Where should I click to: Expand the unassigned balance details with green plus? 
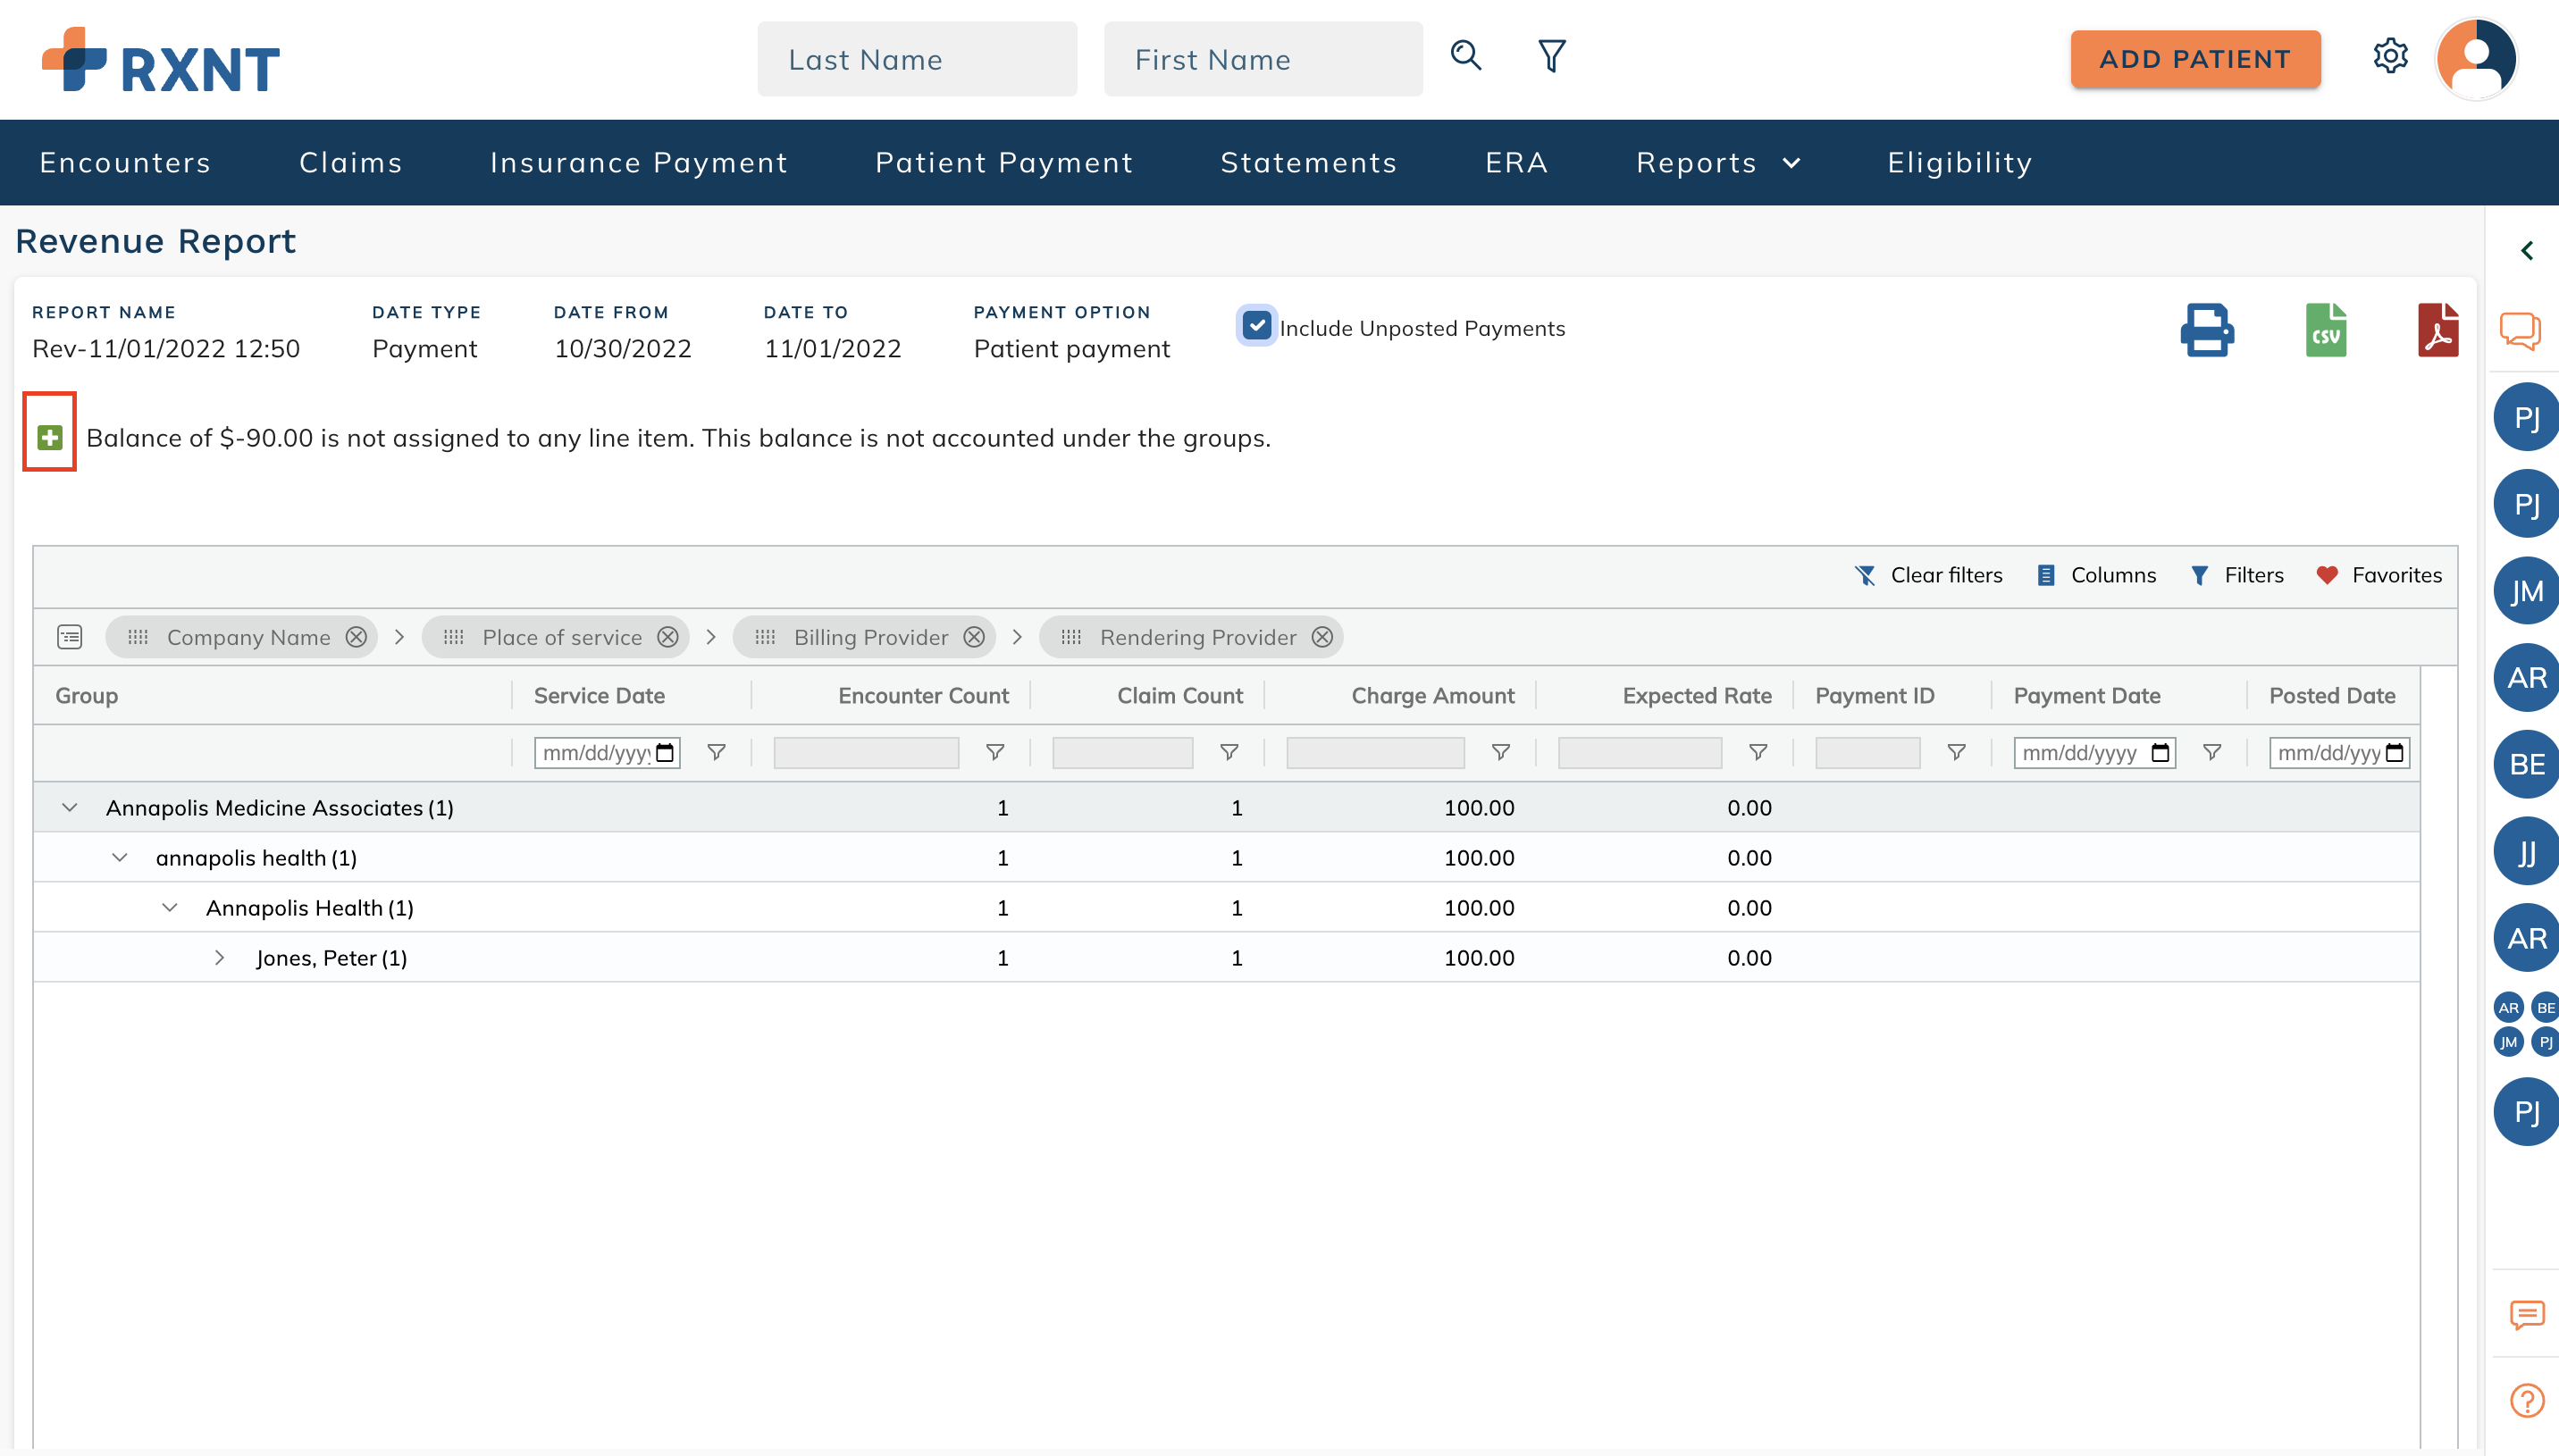(49, 437)
